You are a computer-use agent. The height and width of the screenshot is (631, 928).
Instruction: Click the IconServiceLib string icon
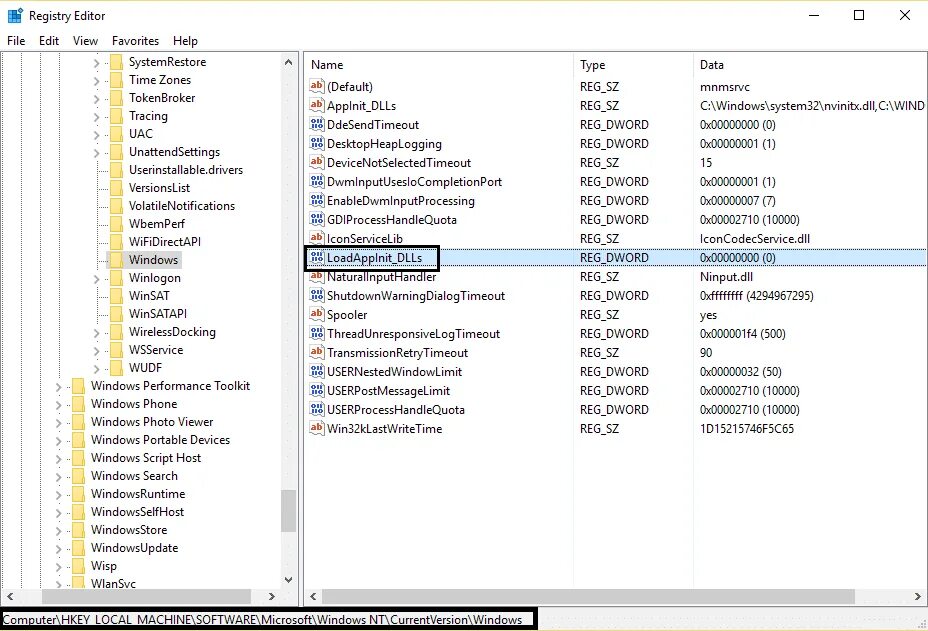point(317,238)
